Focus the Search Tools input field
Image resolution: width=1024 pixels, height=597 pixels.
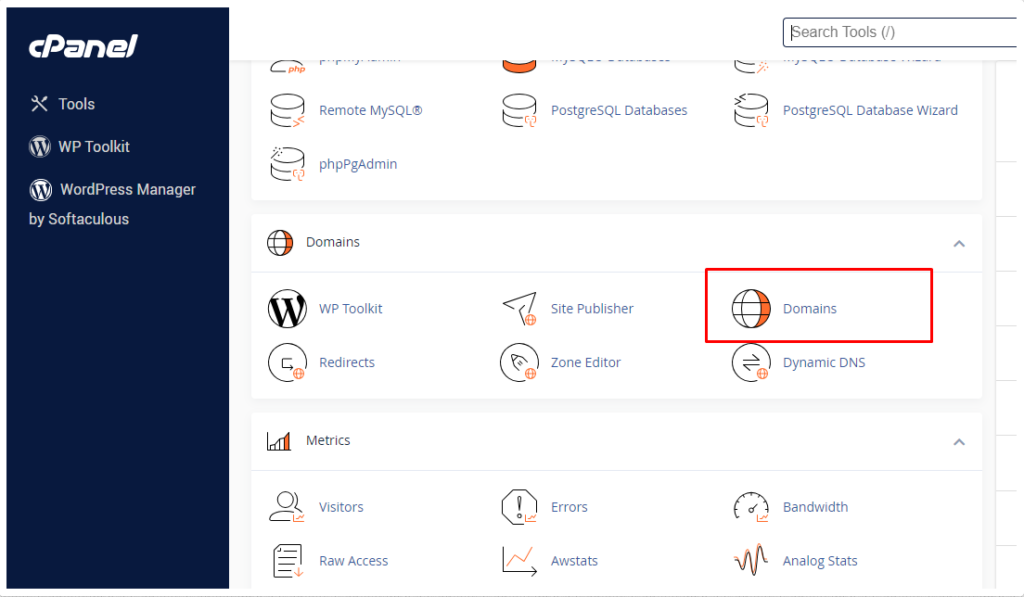(901, 33)
